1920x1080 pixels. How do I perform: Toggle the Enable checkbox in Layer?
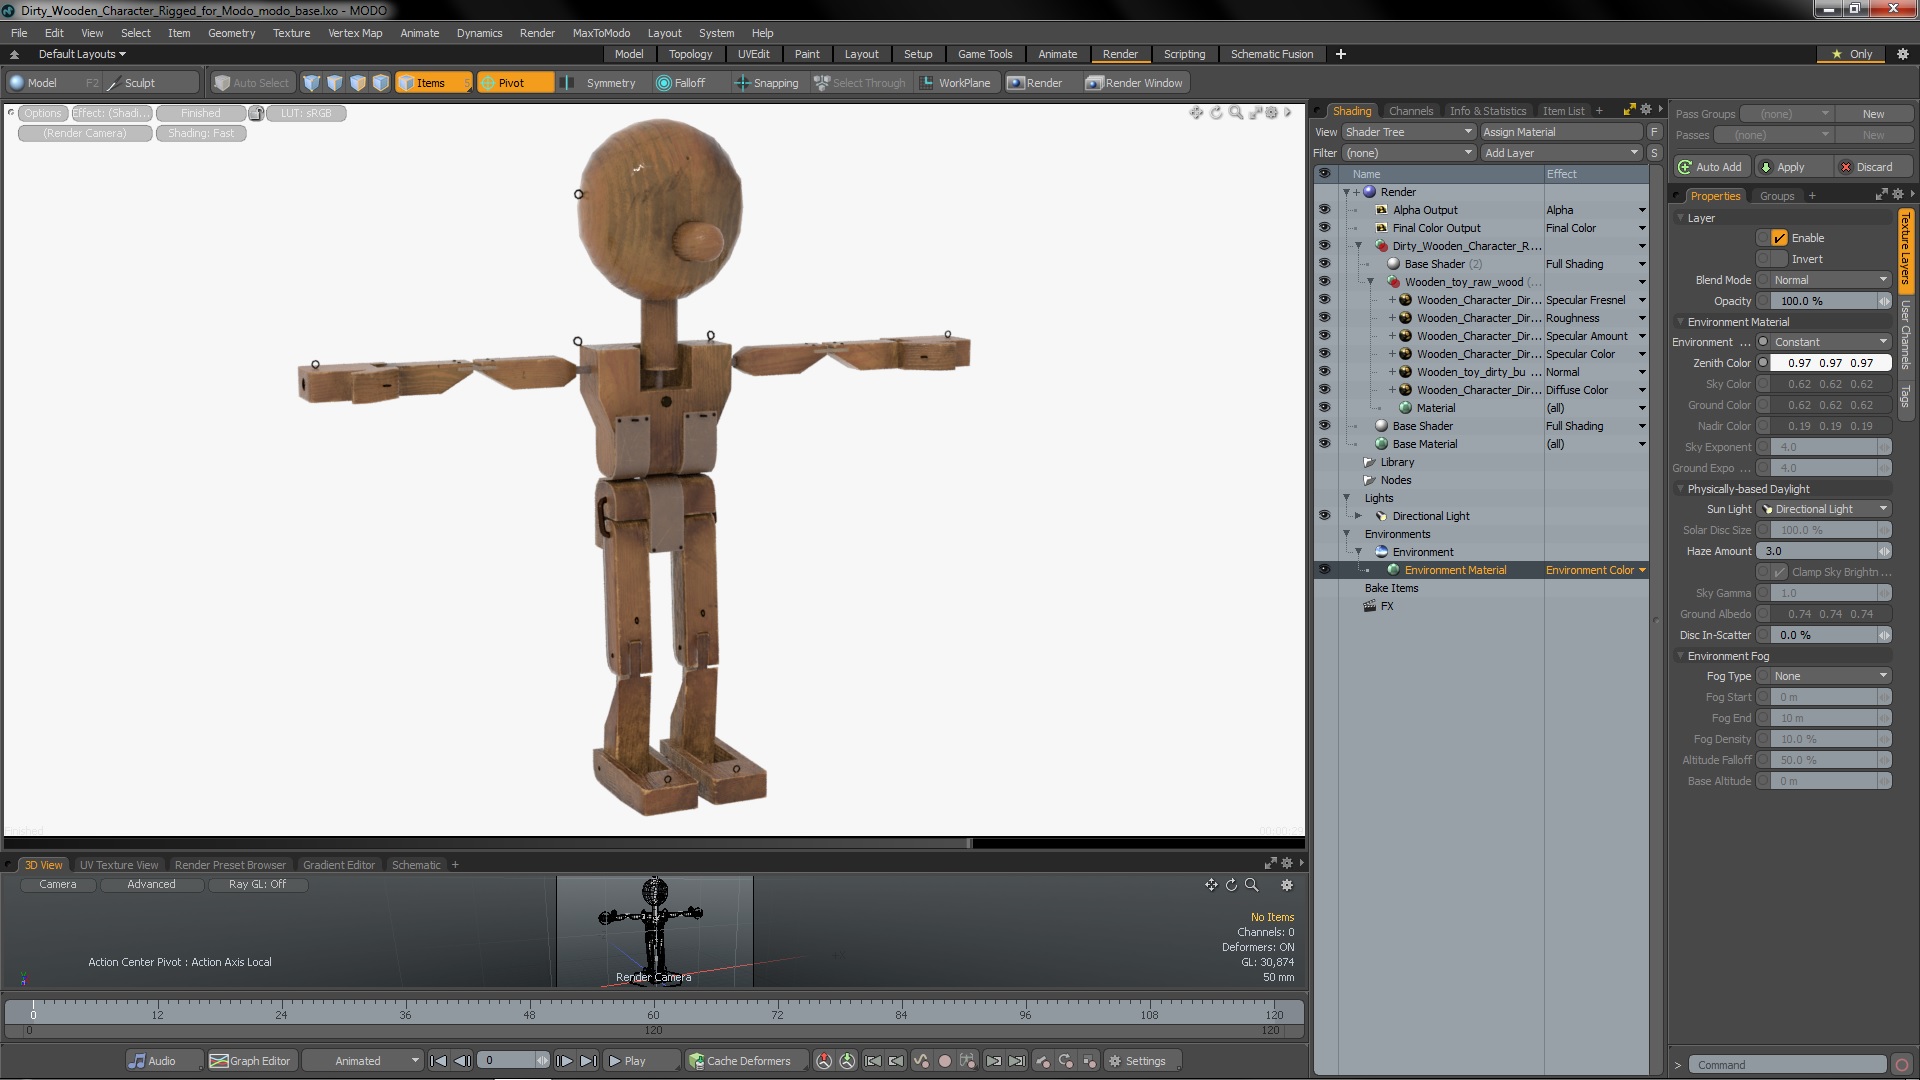coord(1779,238)
